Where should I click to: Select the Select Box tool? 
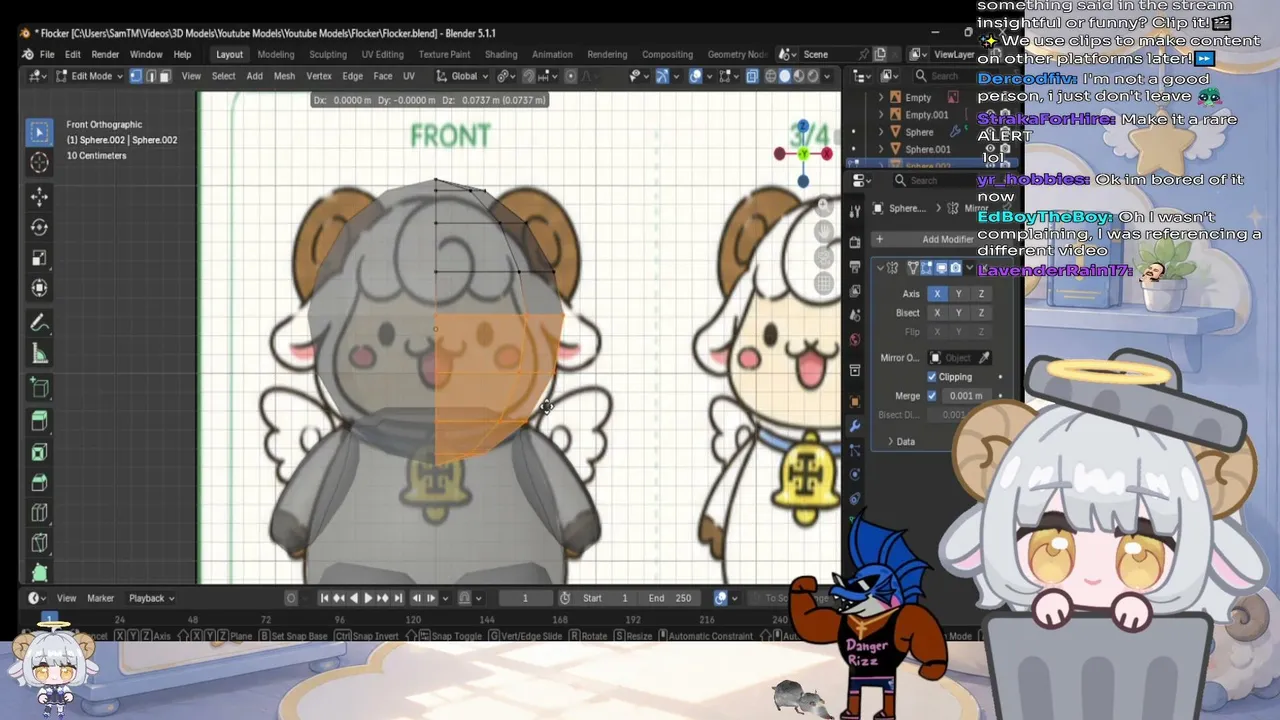tap(39, 132)
